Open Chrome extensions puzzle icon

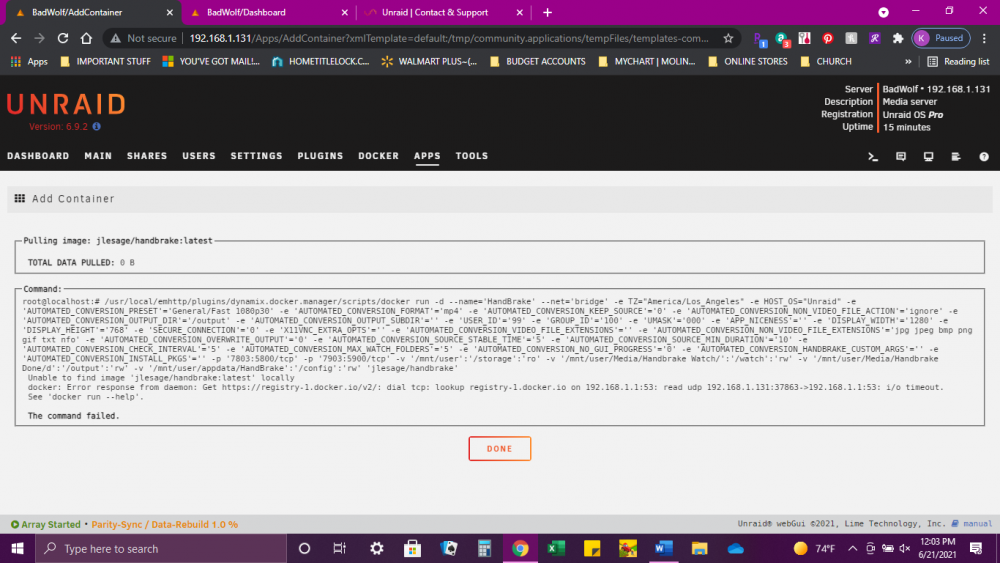tap(898, 38)
